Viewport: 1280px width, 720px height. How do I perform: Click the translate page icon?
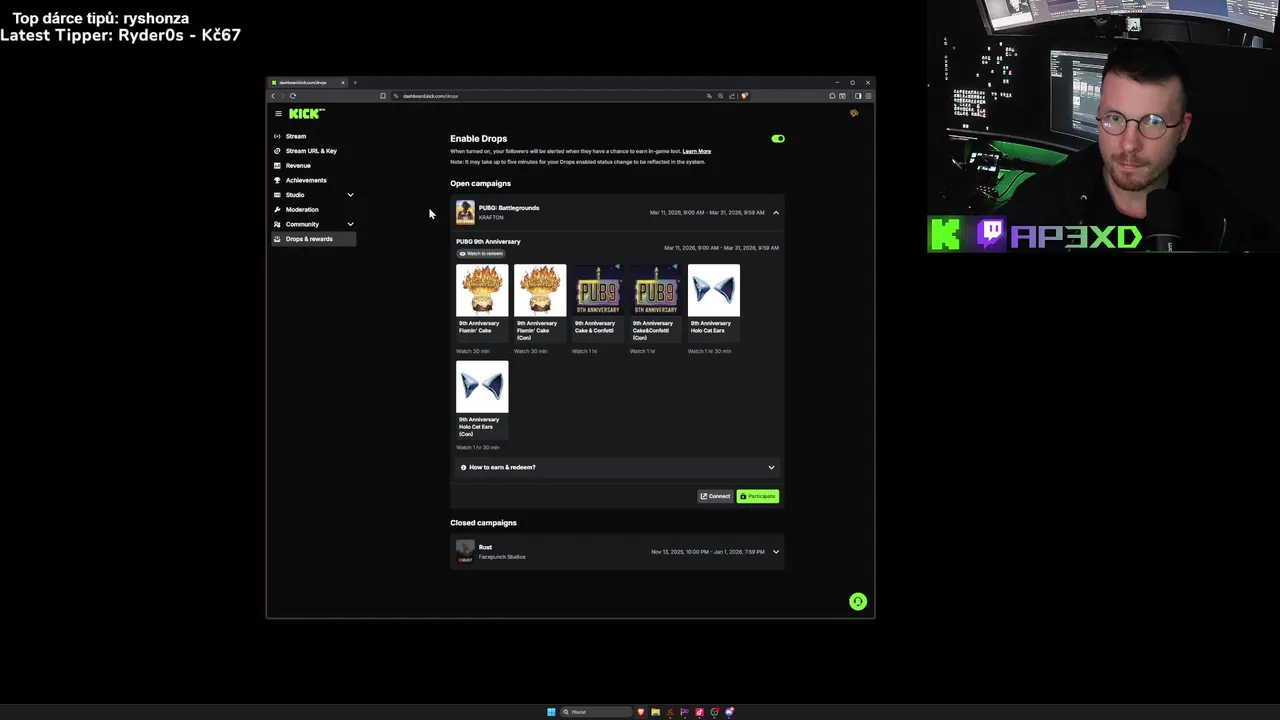point(709,96)
